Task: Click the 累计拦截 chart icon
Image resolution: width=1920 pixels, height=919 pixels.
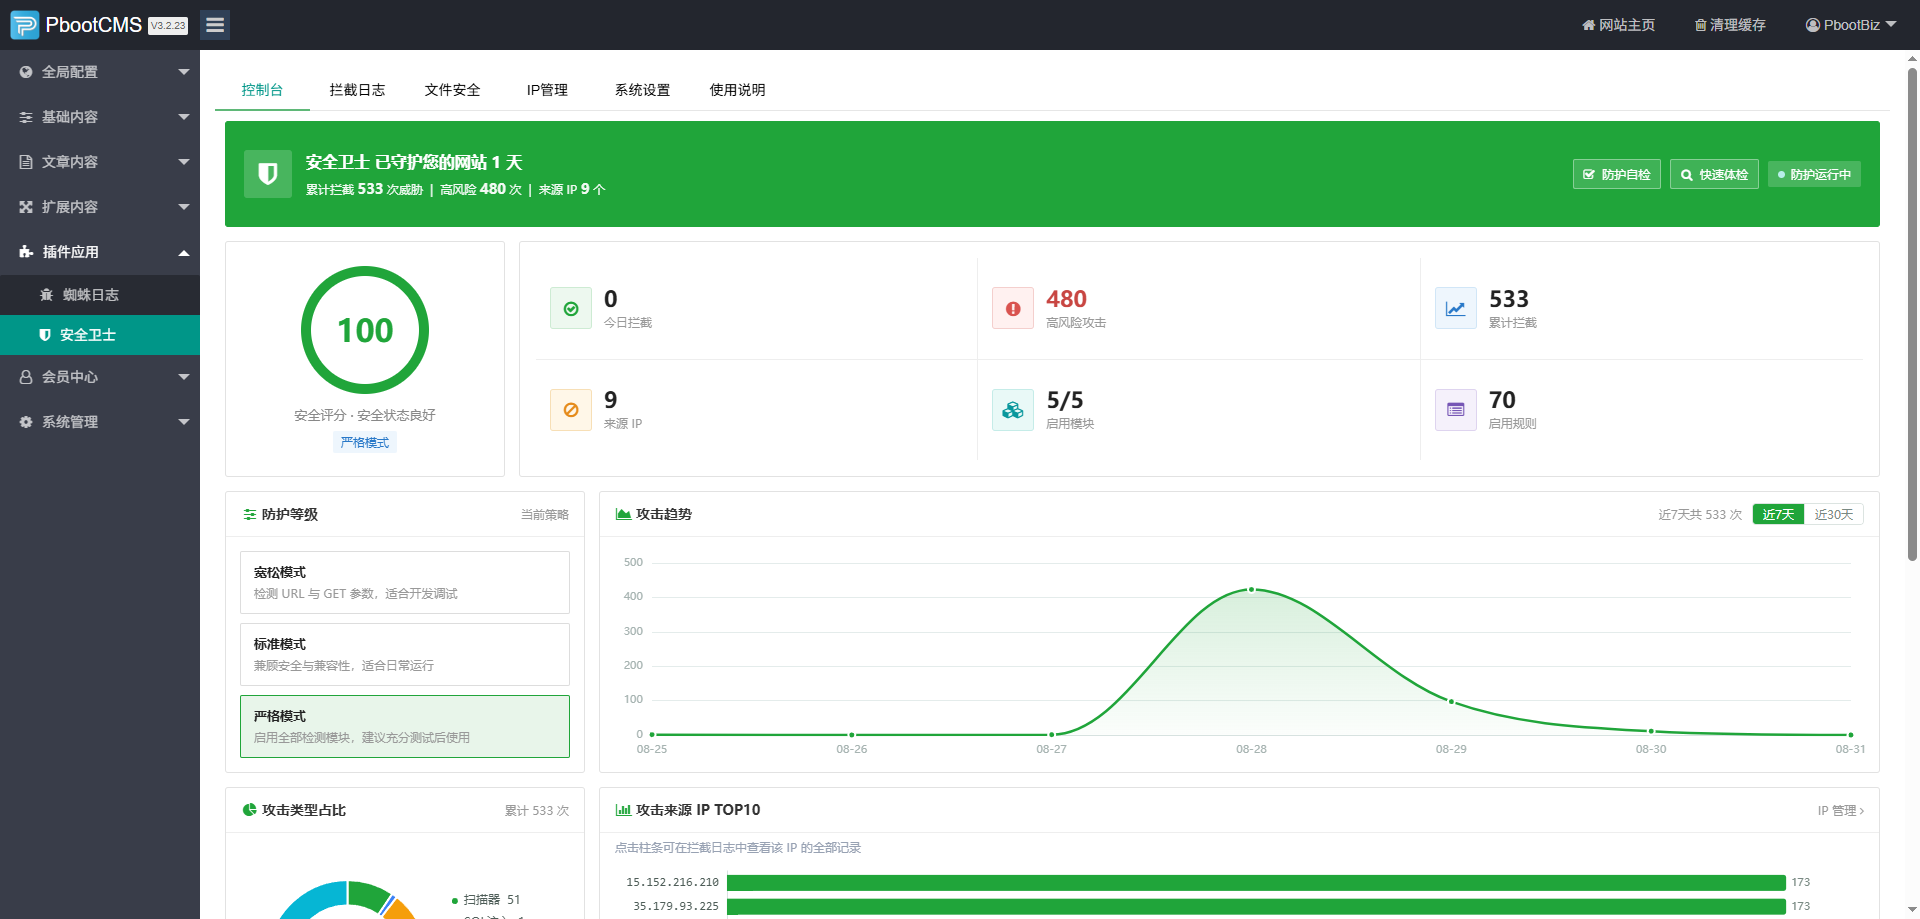Action: [x=1456, y=309]
